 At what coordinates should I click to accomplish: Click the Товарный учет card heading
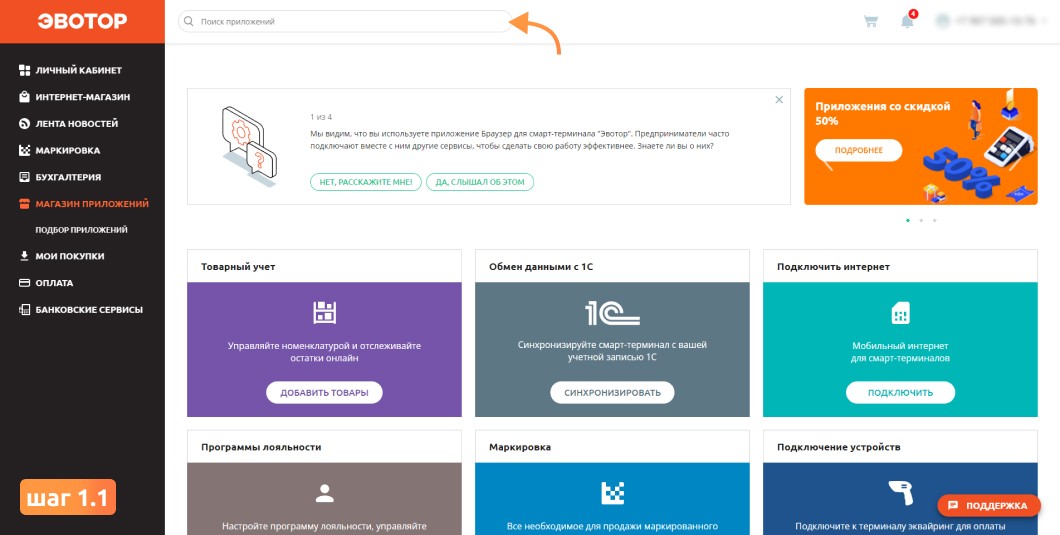[238, 266]
